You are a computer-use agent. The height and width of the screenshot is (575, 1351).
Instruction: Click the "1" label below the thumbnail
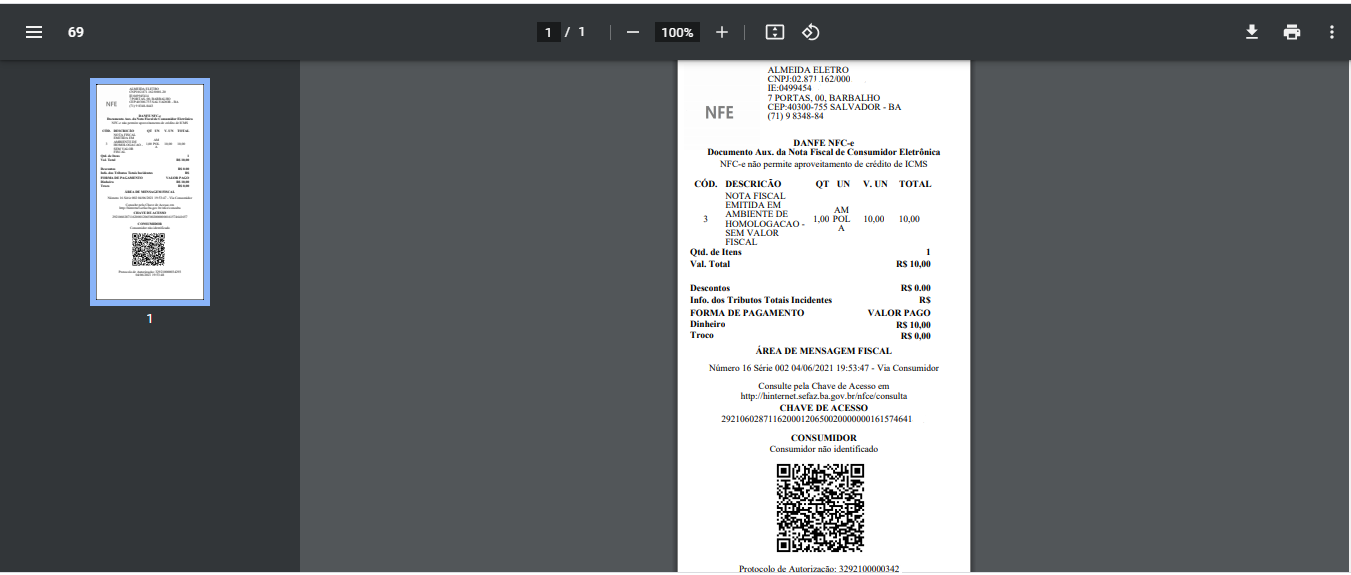pos(150,319)
